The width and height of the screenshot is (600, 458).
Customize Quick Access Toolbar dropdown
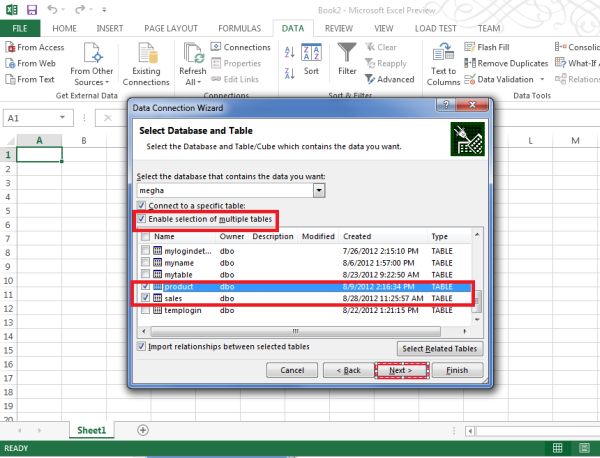(104, 10)
